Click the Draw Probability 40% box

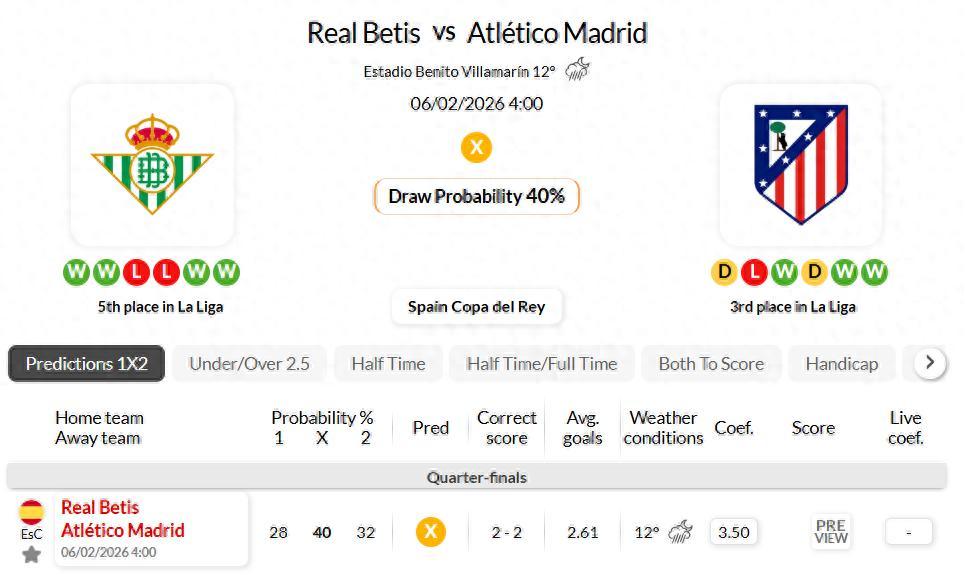(x=476, y=196)
